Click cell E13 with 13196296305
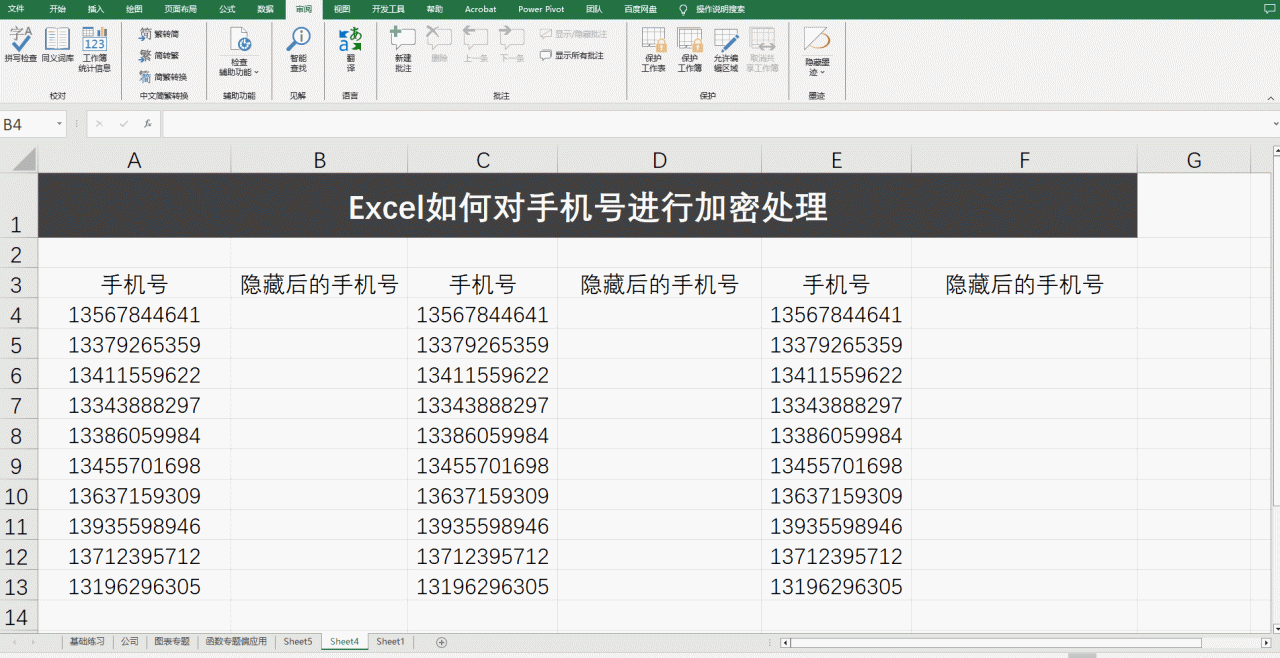Image resolution: width=1280 pixels, height=658 pixels. (x=836, y=587)
